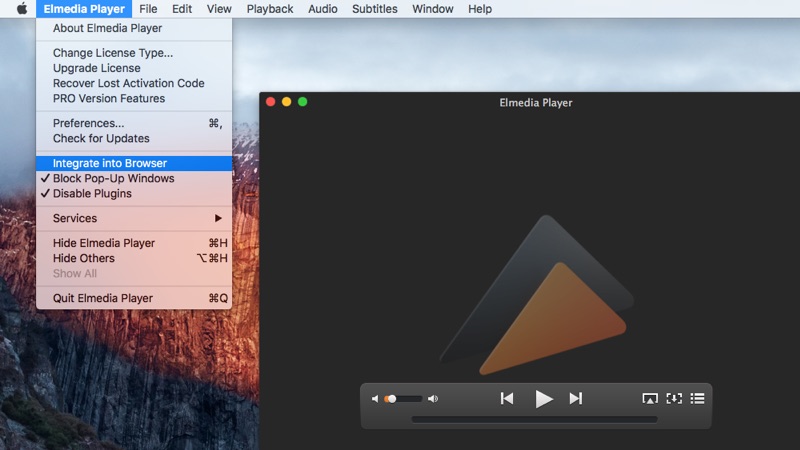
Task: Close the Elmedia Player window
Action: tap(270, 102)
